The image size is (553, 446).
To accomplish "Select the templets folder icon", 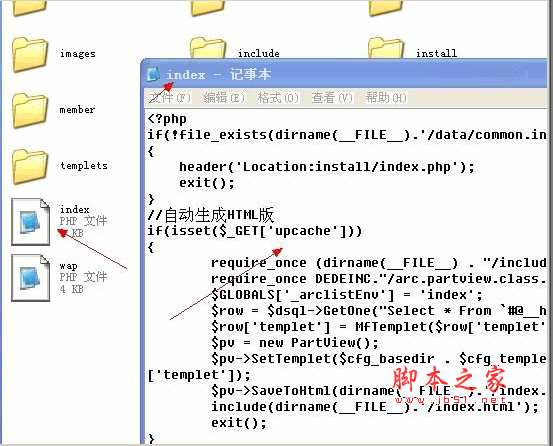I will tap(30, 166).
